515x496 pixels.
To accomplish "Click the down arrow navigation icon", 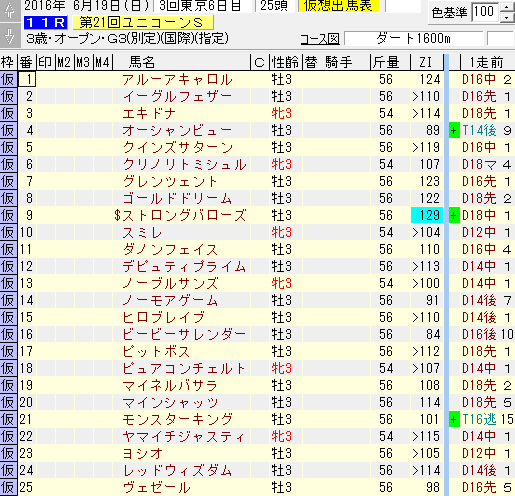I will pos(9,36).
